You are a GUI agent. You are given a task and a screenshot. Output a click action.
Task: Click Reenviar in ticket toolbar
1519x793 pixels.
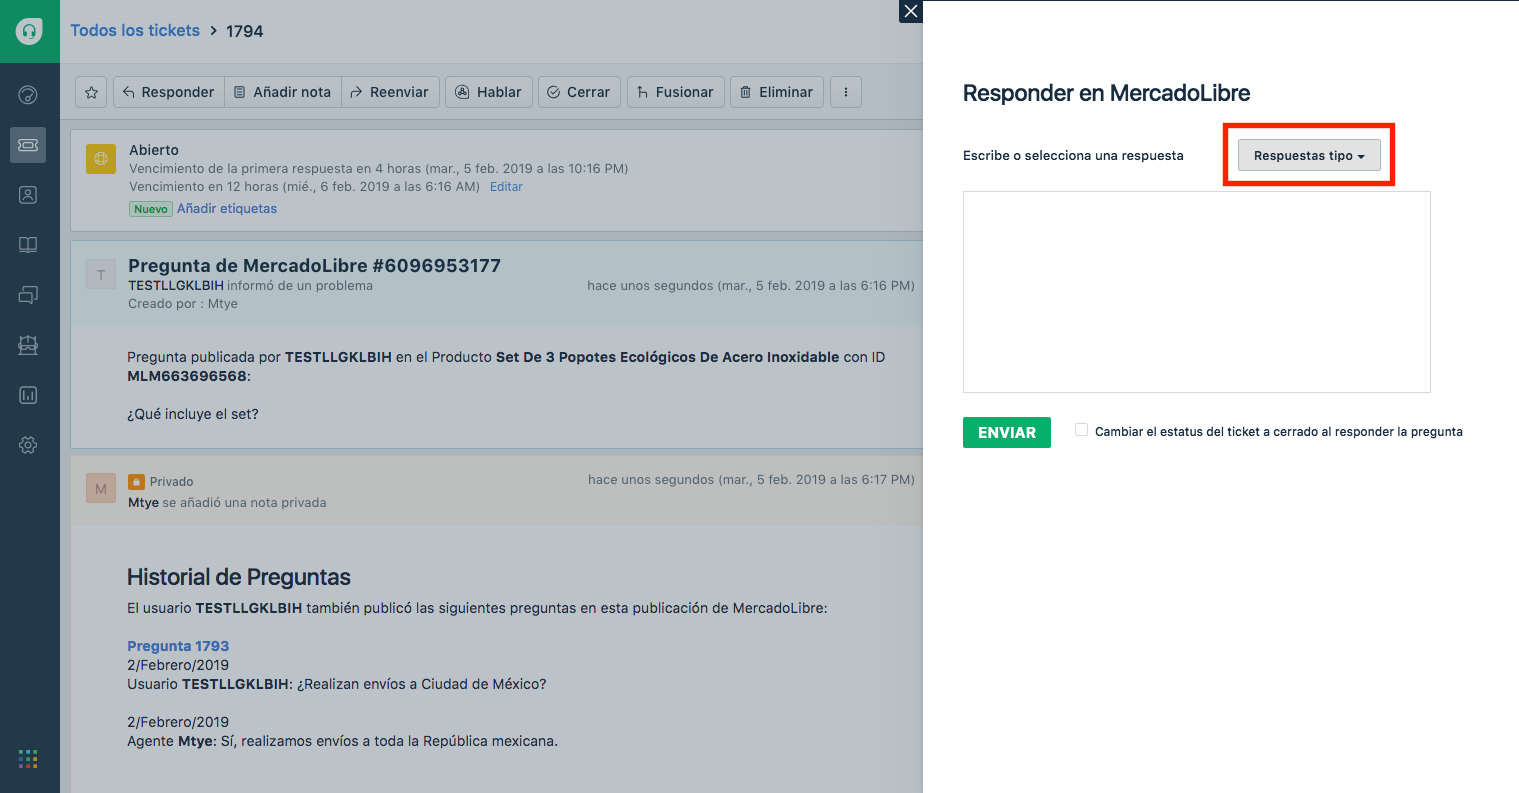[390, 92]
